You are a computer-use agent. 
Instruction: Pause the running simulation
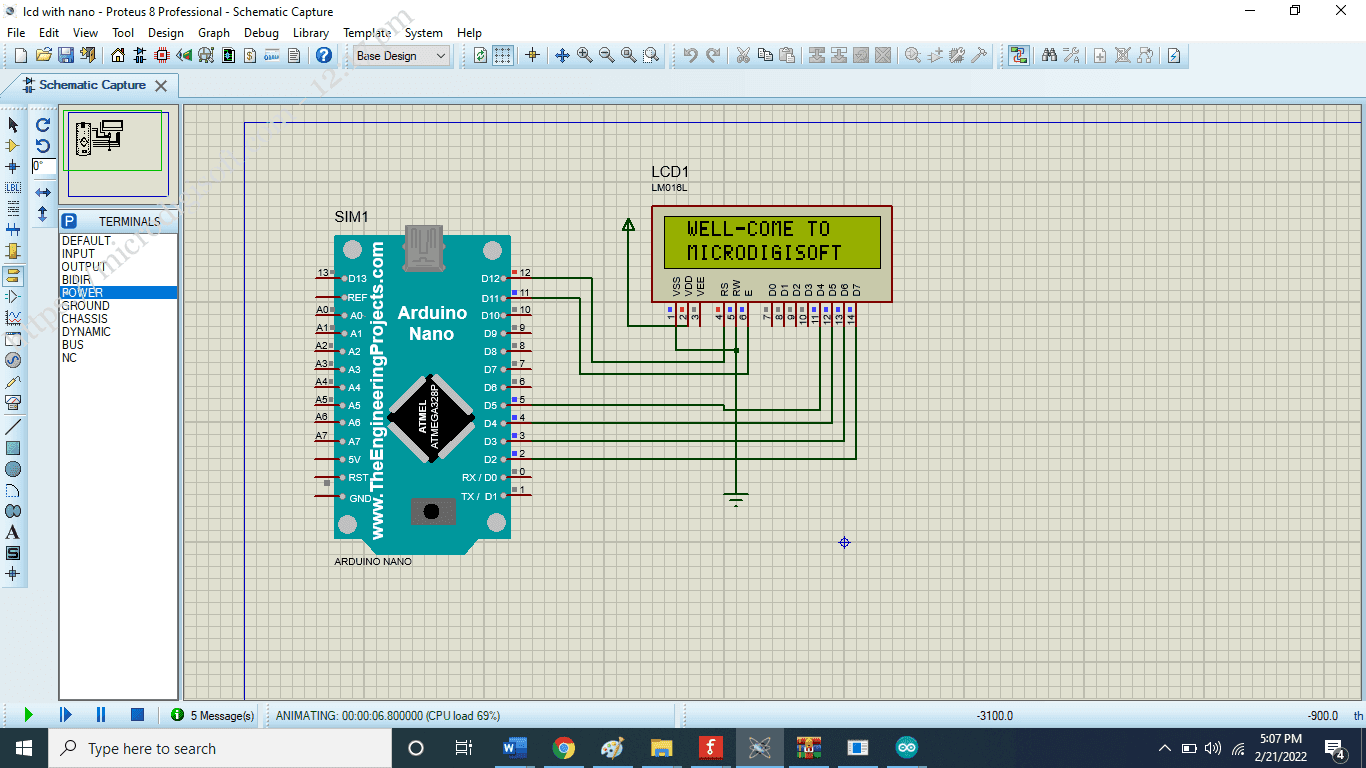pos(100,714)
